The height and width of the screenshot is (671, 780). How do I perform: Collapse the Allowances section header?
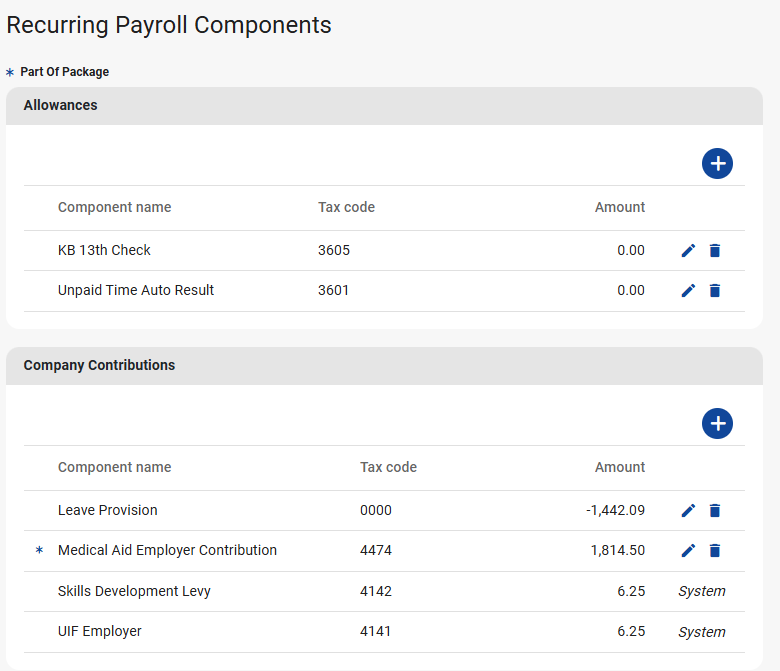pos(384,105)
